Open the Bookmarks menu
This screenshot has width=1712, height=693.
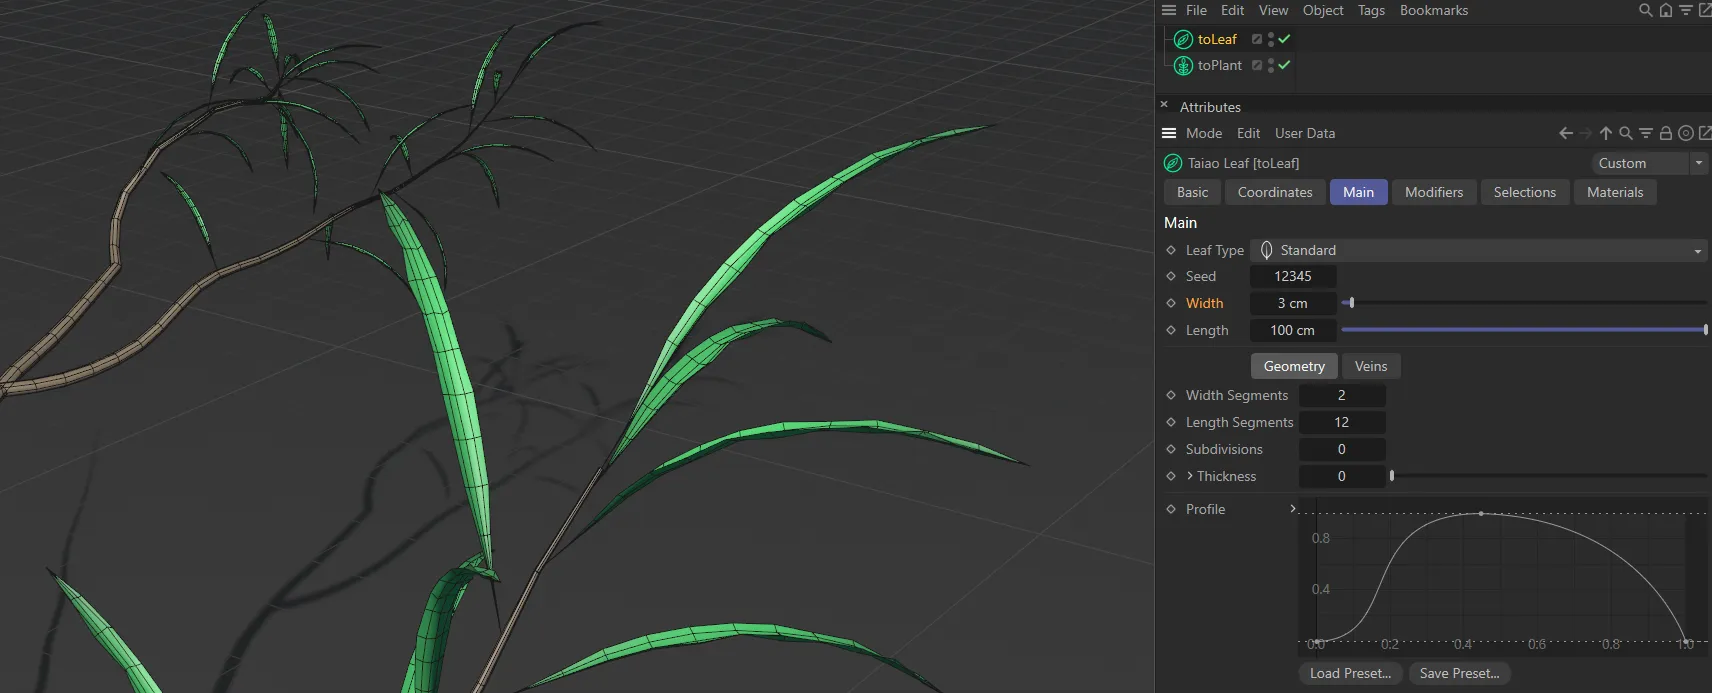point(1434,10)
